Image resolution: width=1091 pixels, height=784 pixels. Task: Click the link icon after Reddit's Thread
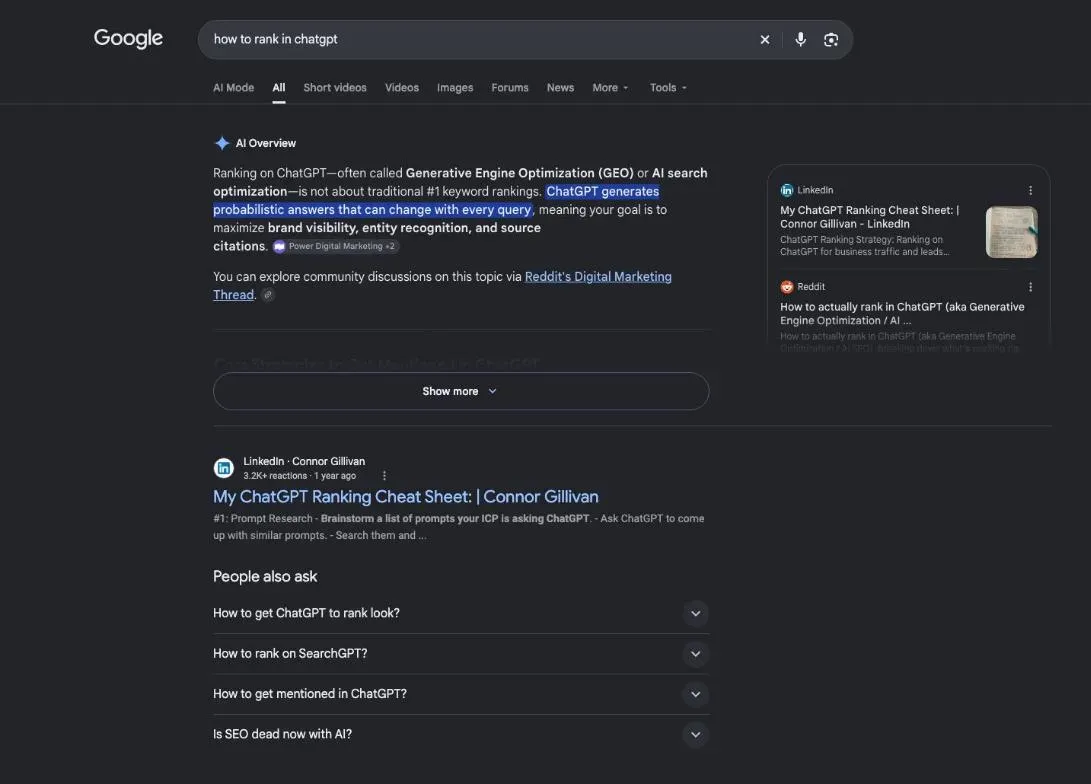point(268,295)
